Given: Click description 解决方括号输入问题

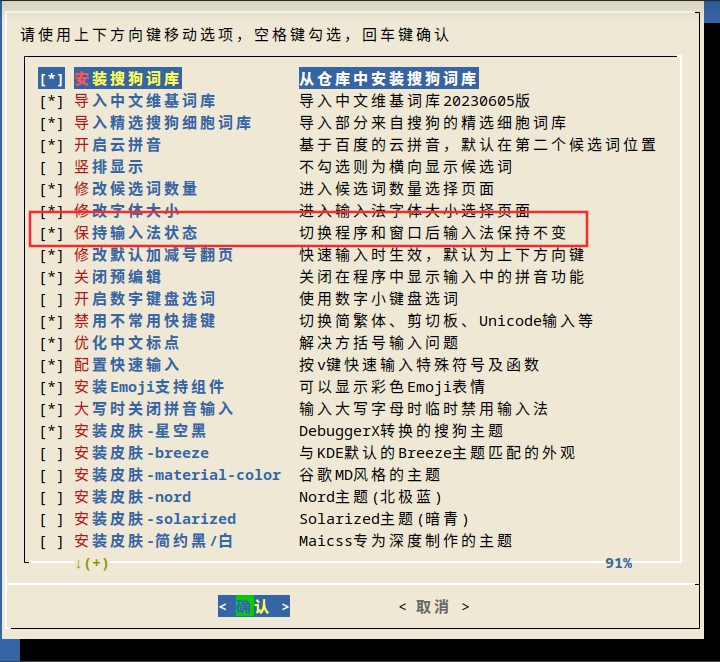Looking at the screenshot, I should [x=379, y=343].
